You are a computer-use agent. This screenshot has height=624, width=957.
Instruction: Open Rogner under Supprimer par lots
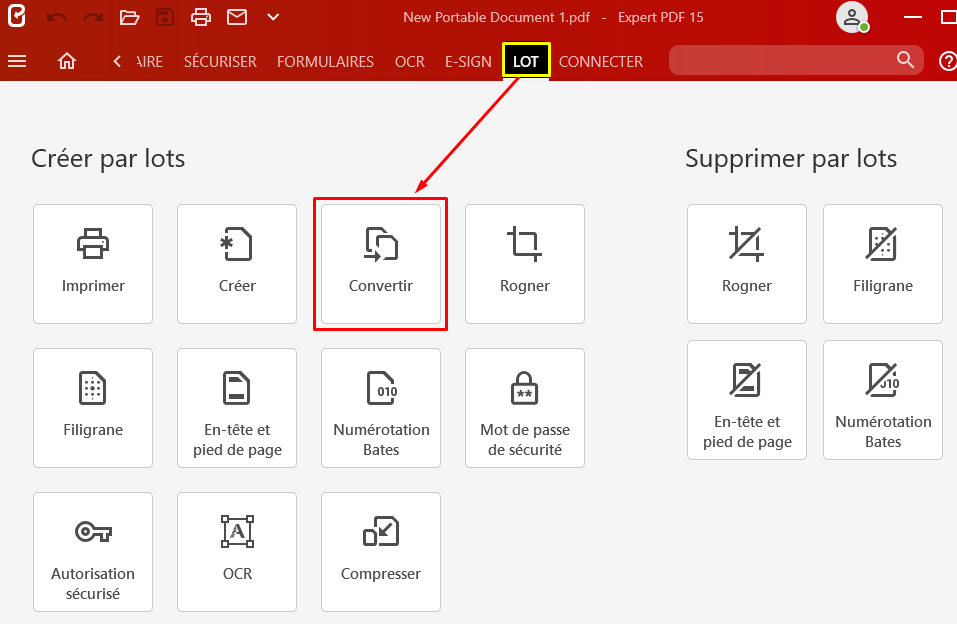point(747,264)
